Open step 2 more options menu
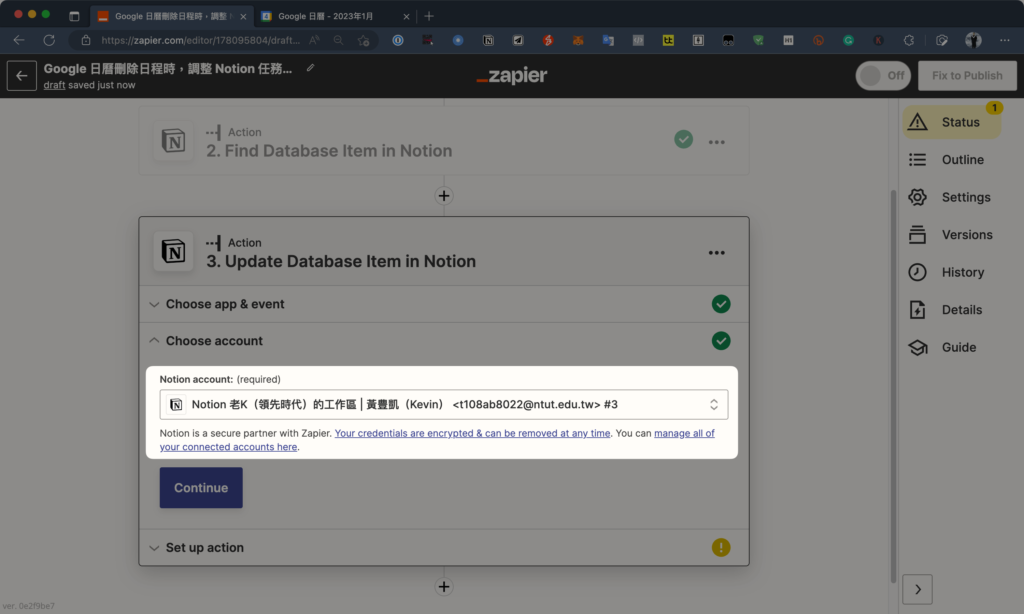Screen dimensions: 1024x614 [x=716, y=142]
